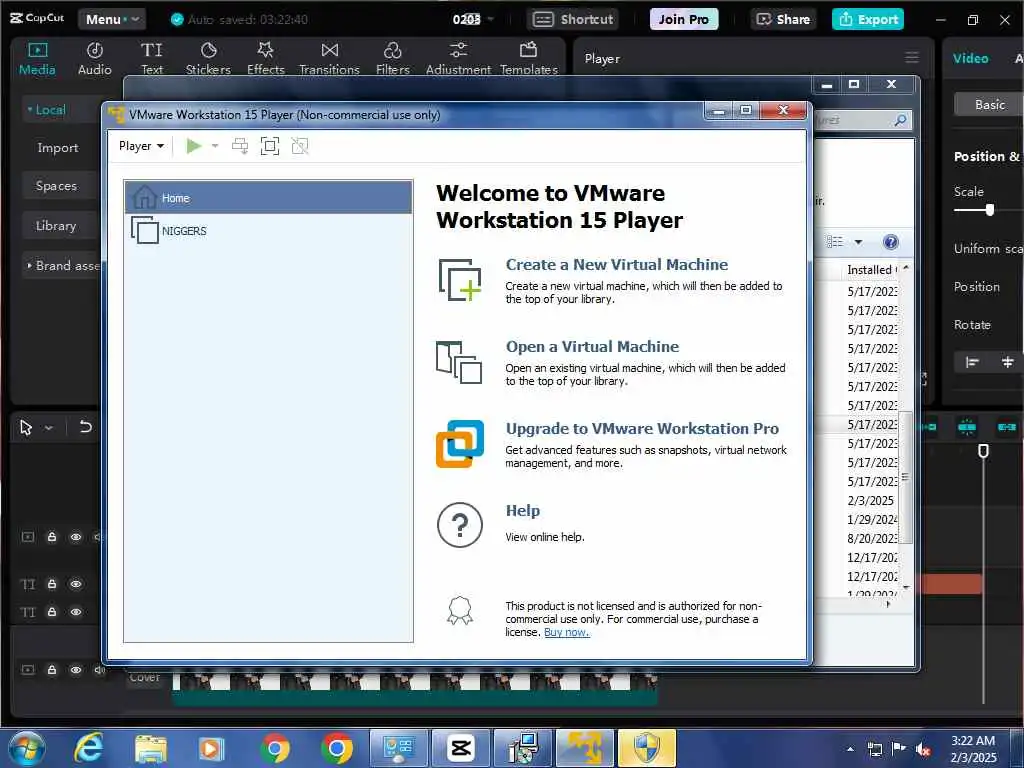1024x768 pixels.
Task: Open the Text tab in CapCut
Action: coord(152,59)
